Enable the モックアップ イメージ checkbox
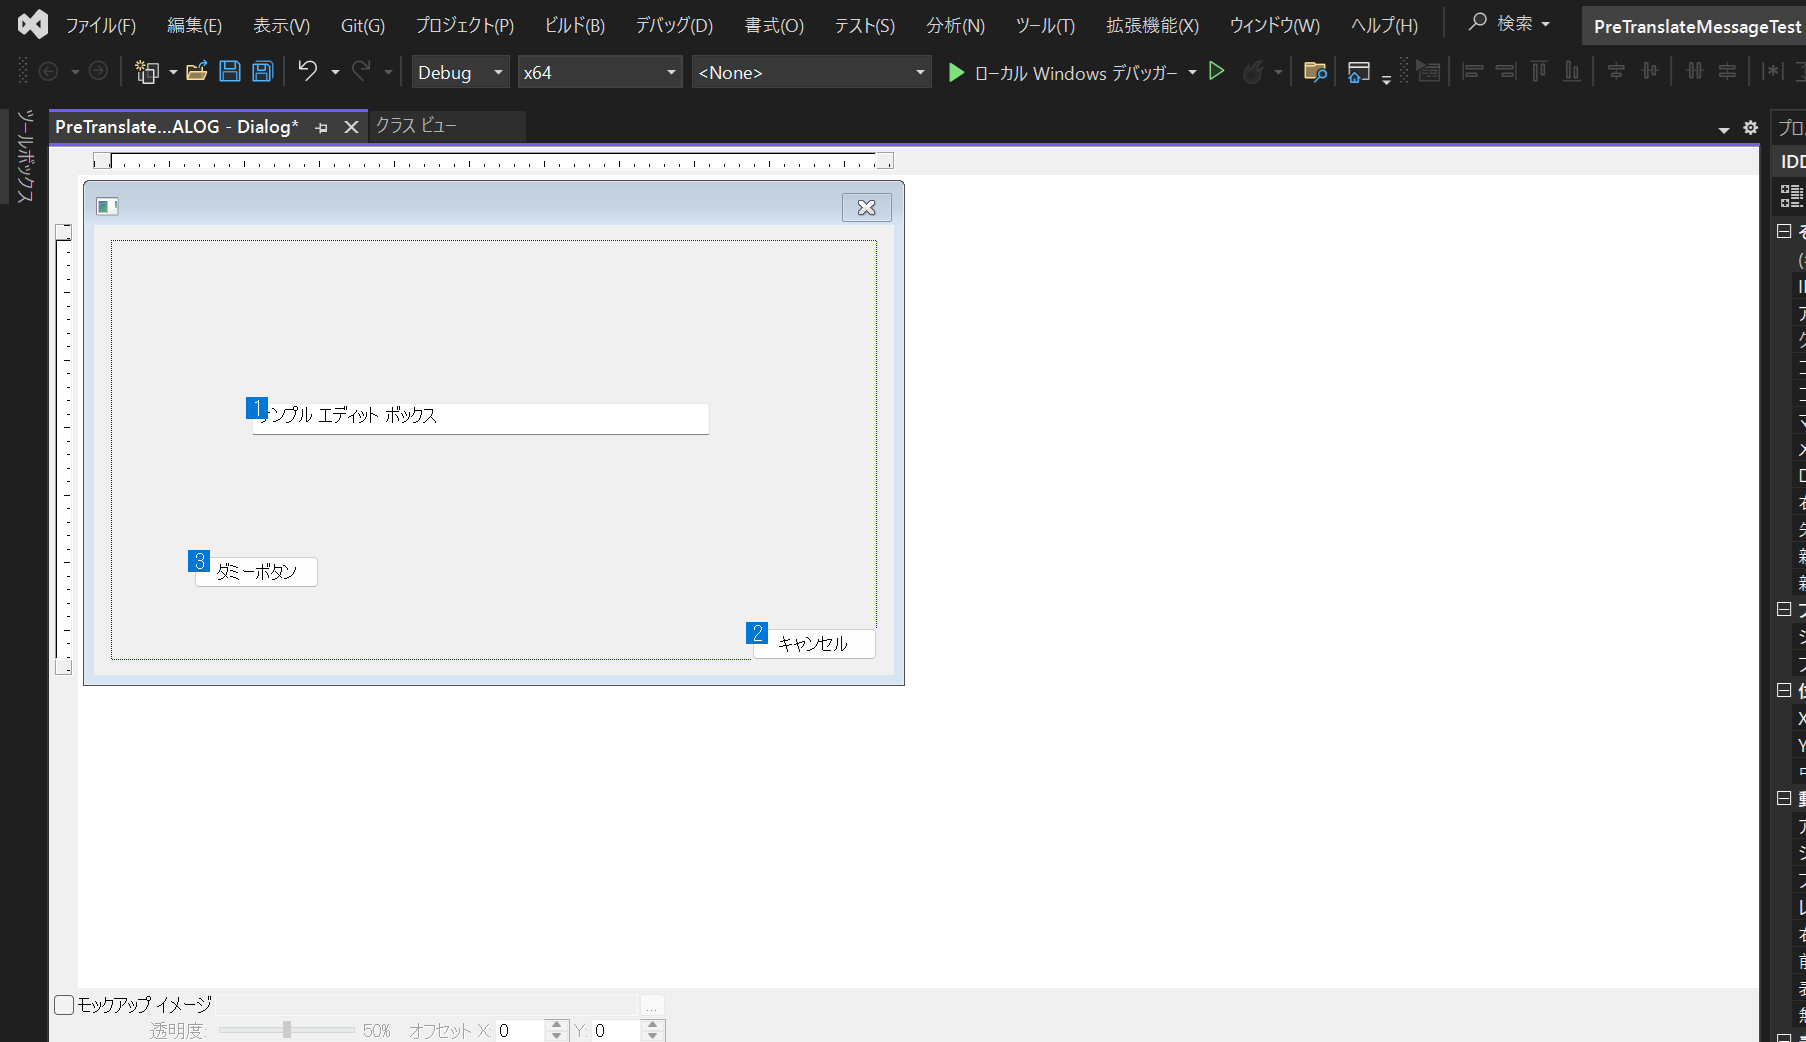 tap(64, 1005)
